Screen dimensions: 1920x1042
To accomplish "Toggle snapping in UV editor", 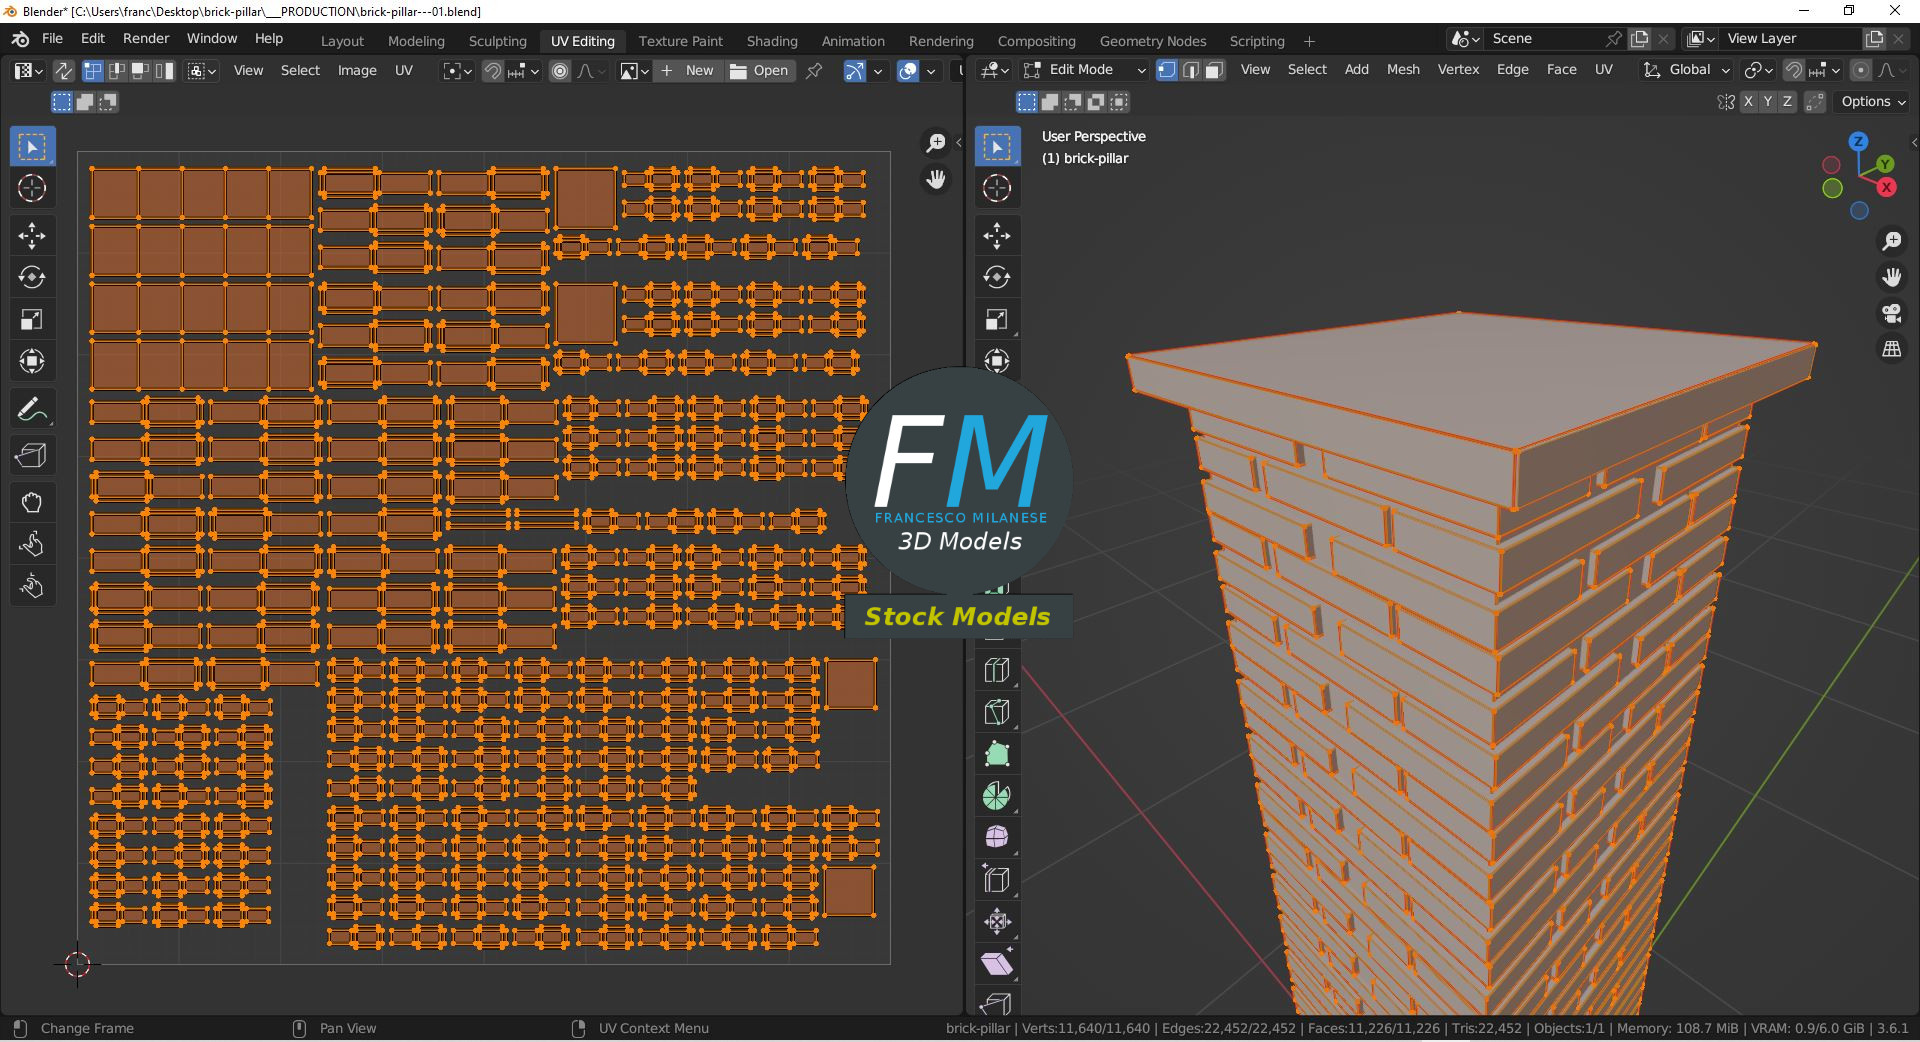I will (x=492, y=71).
